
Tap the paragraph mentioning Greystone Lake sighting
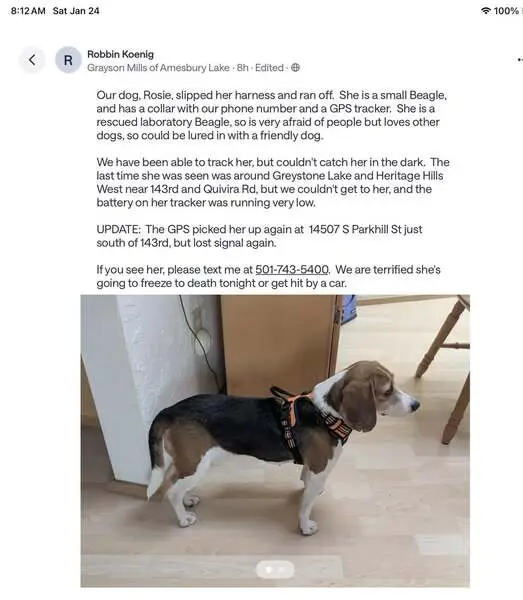coord(273,182)
